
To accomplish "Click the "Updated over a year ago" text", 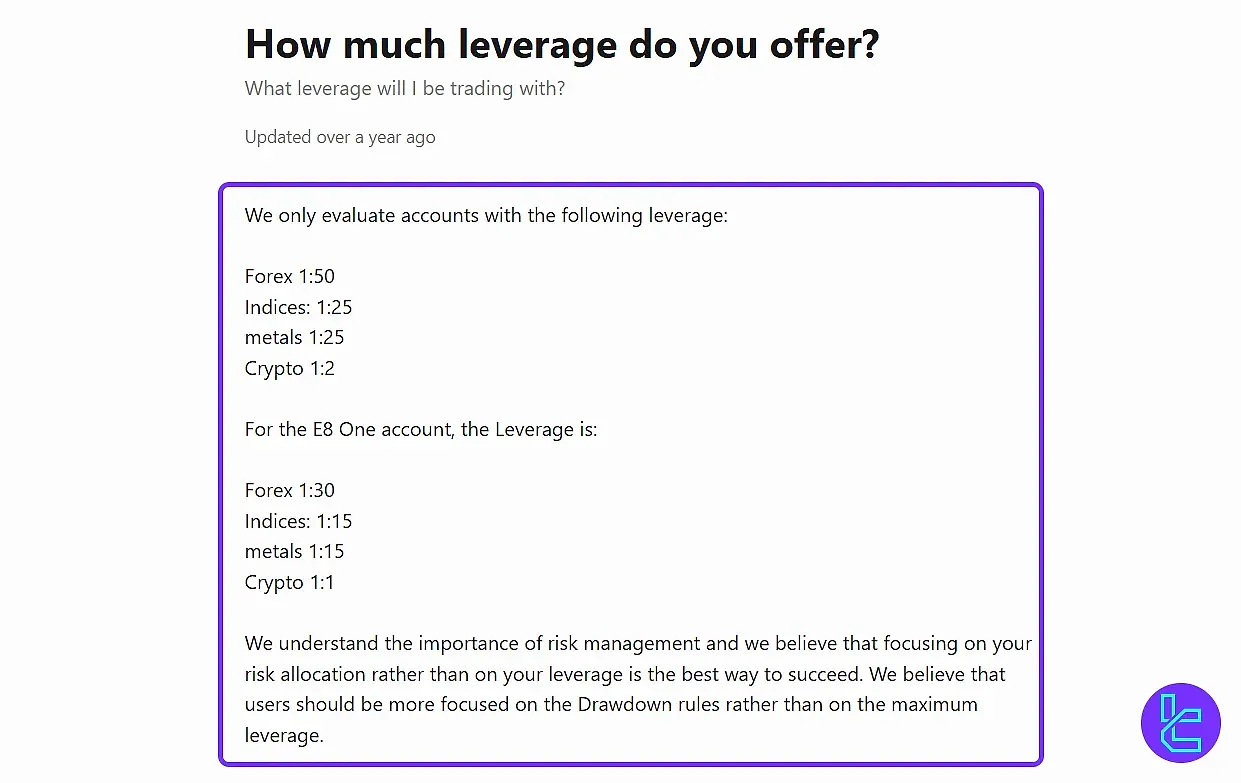I will (339, 137).
